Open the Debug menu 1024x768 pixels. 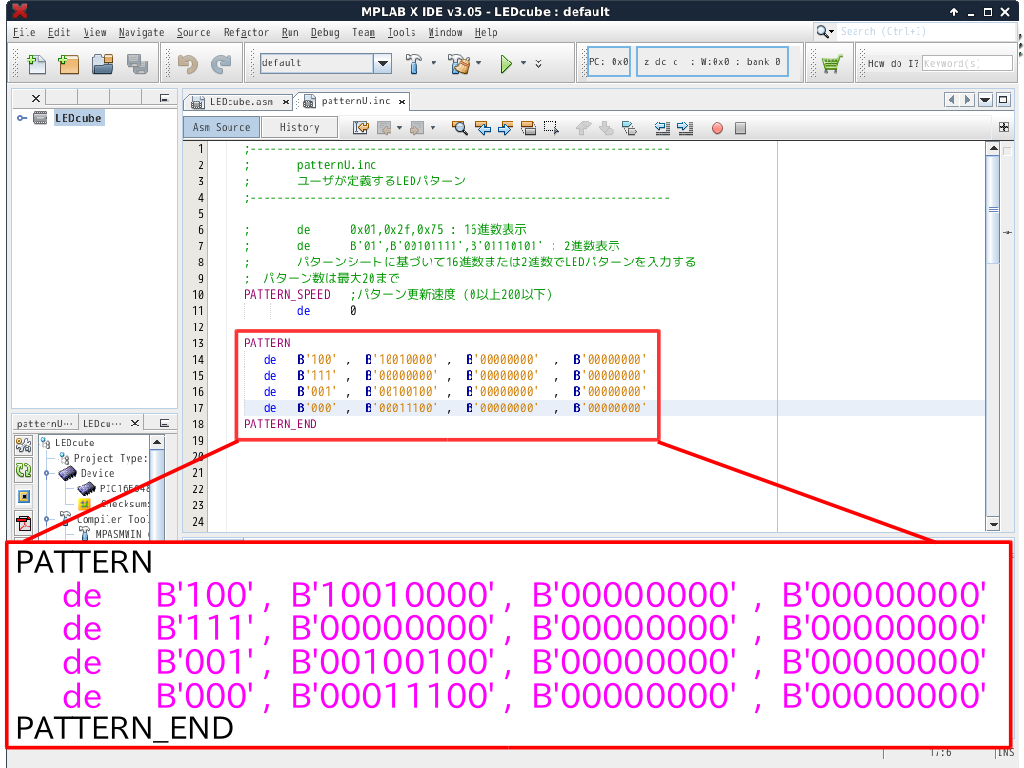coord(325,32)
